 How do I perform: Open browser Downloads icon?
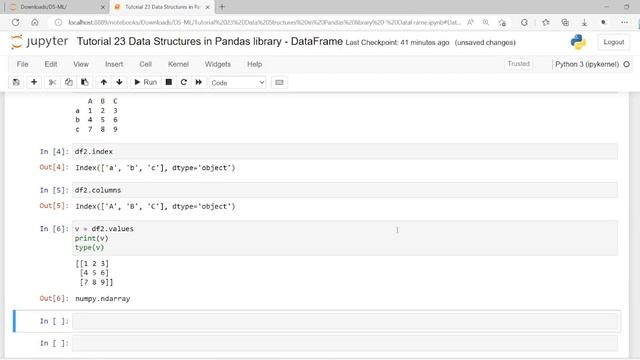584,22
